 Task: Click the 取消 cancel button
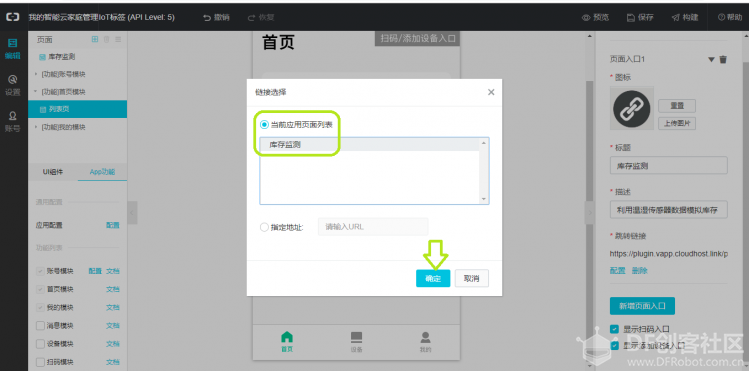[471, 278]
